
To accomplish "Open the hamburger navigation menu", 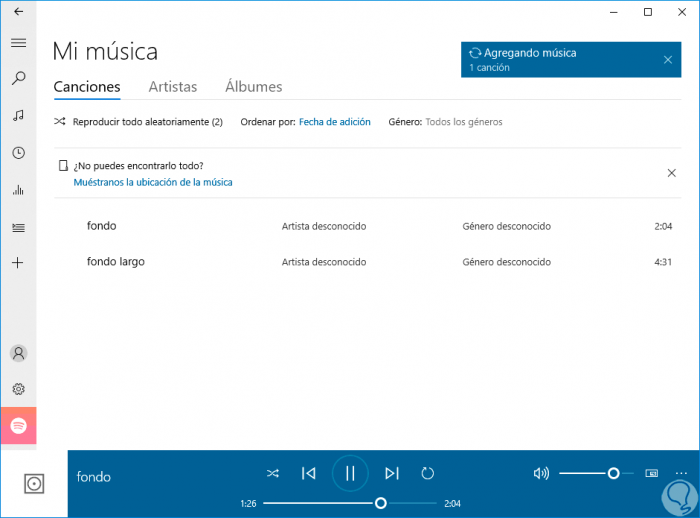I will pyautogui.click(x=18, y=43).
